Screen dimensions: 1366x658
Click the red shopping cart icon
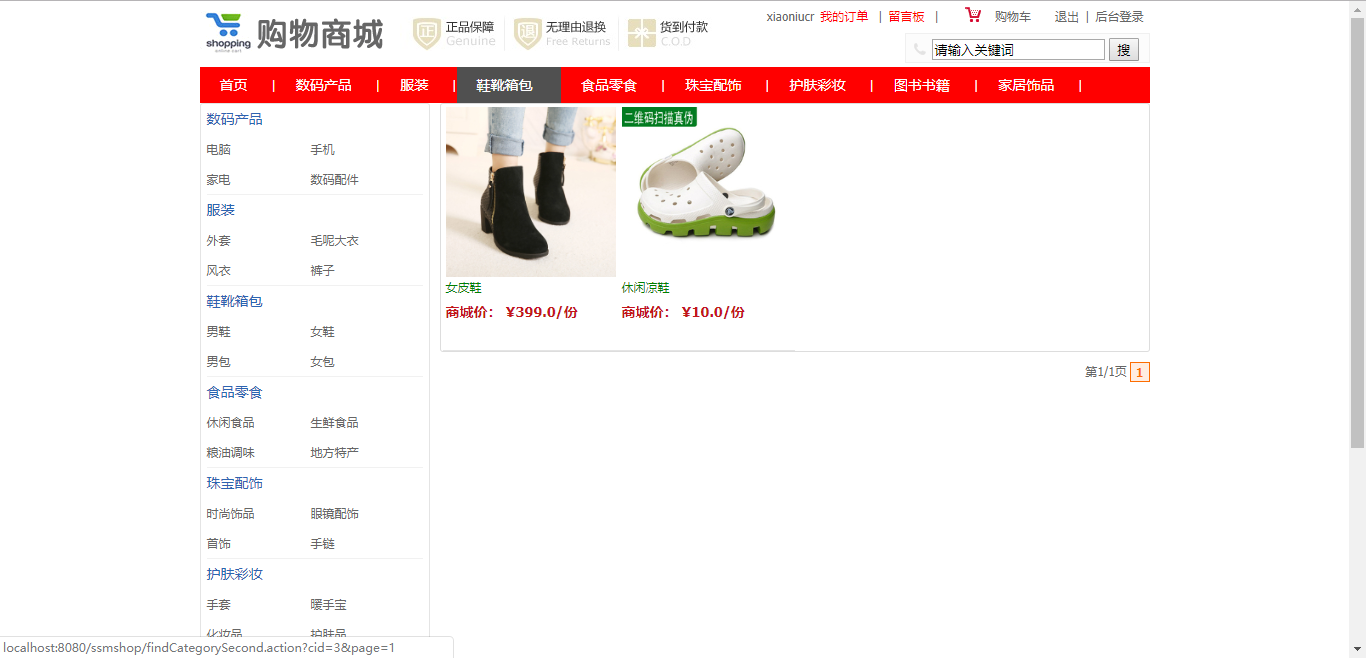pos(973,15)
